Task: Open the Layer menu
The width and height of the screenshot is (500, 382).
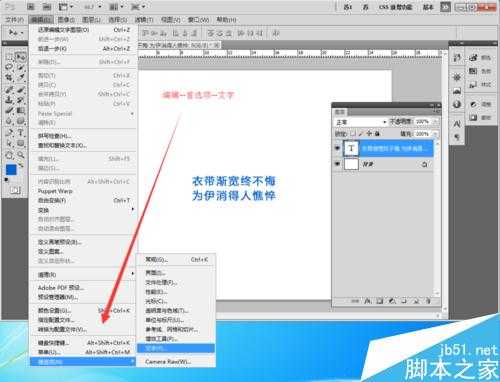Action: click(x=91, y=20)
